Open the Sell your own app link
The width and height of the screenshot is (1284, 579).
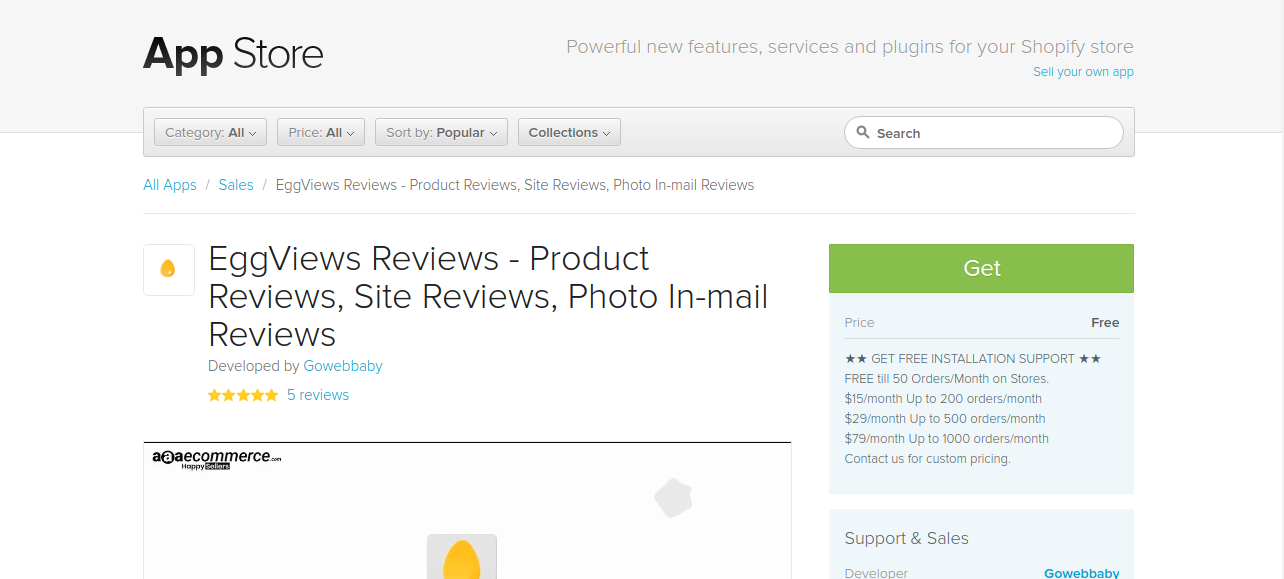(1083, 72)
